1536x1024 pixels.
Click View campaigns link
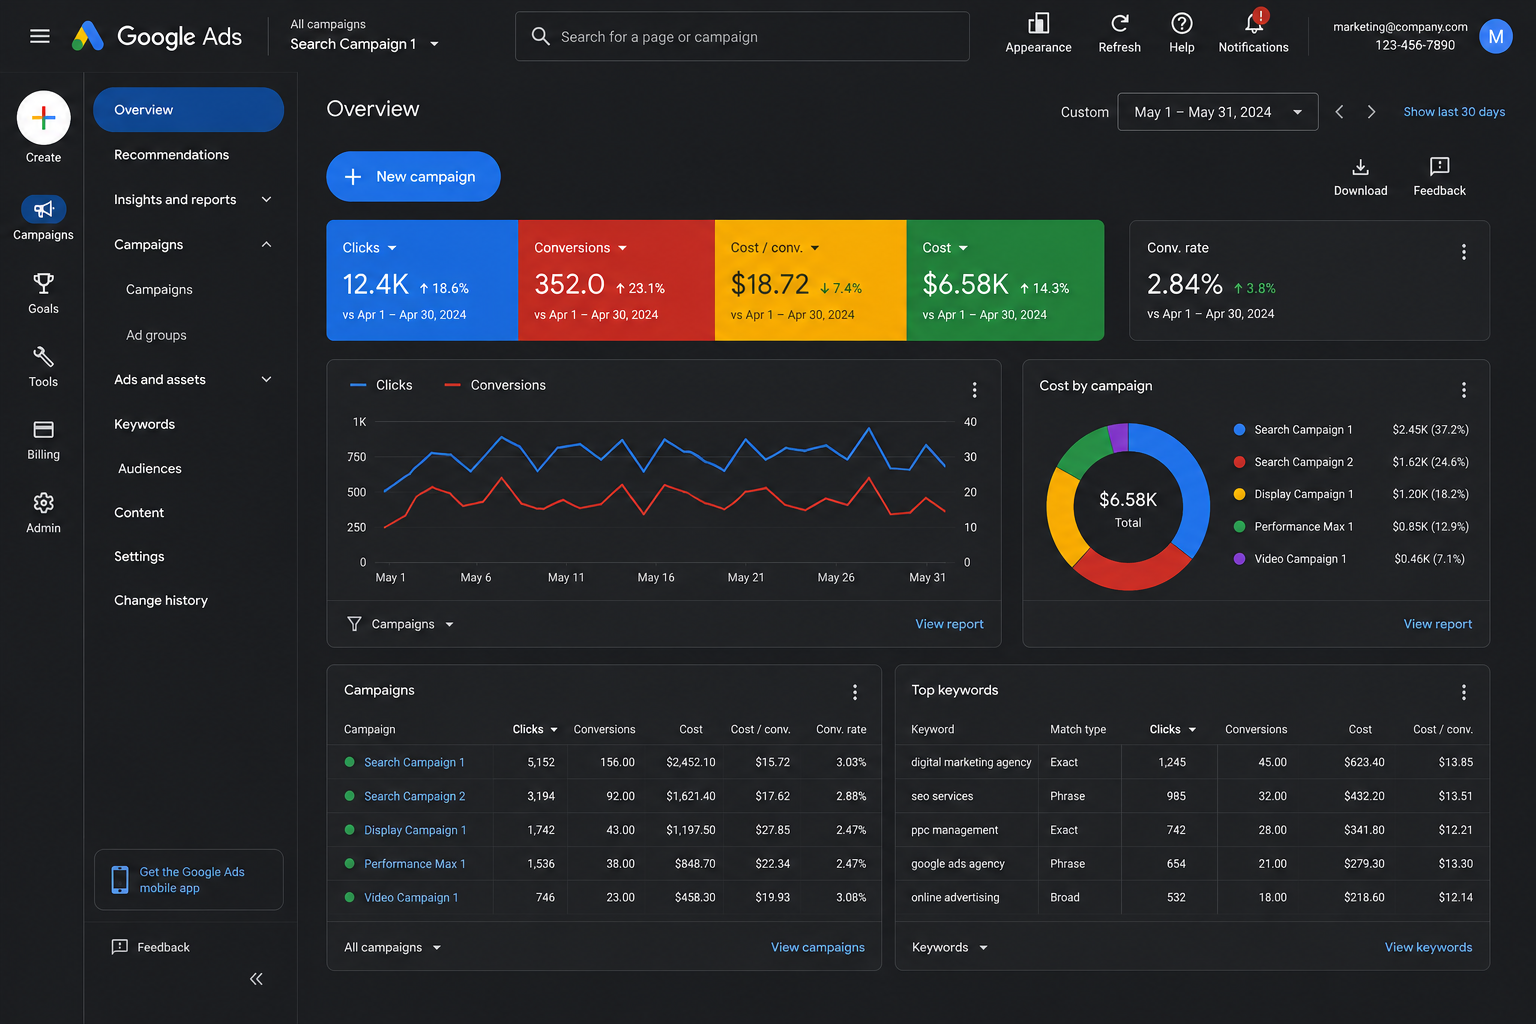click(818, 948)
